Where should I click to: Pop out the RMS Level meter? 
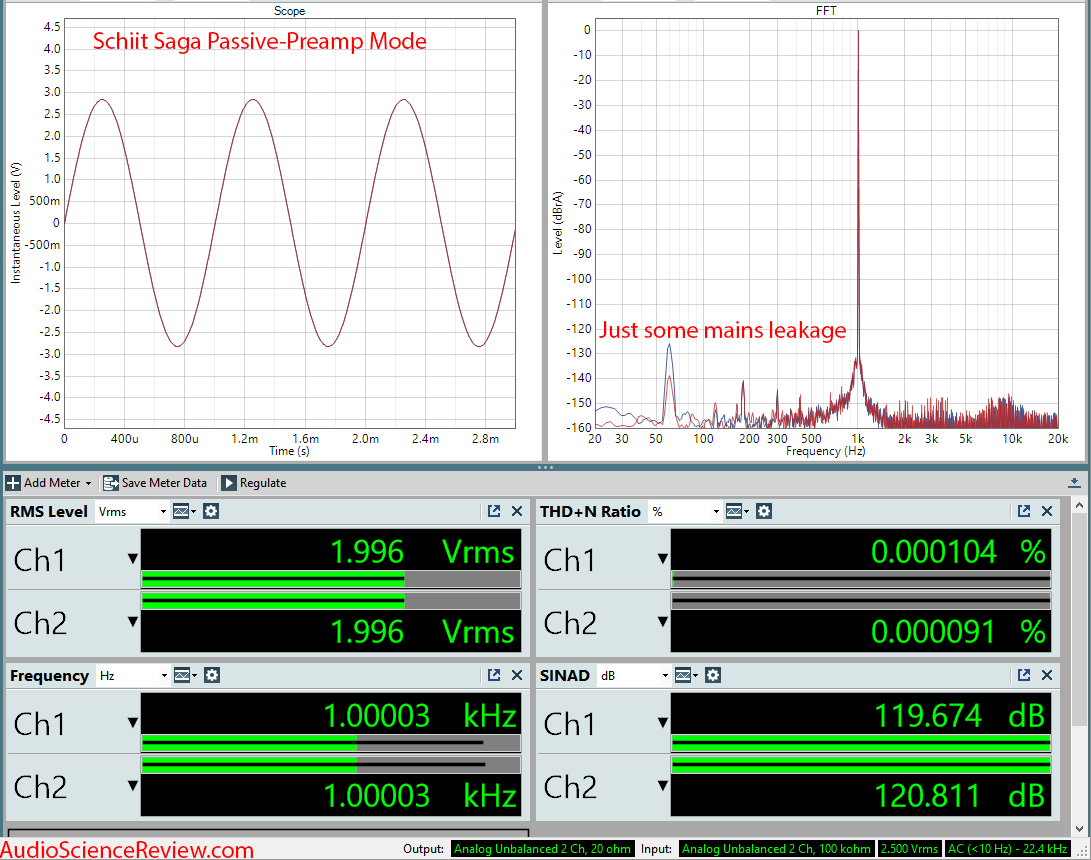point(494,511)
